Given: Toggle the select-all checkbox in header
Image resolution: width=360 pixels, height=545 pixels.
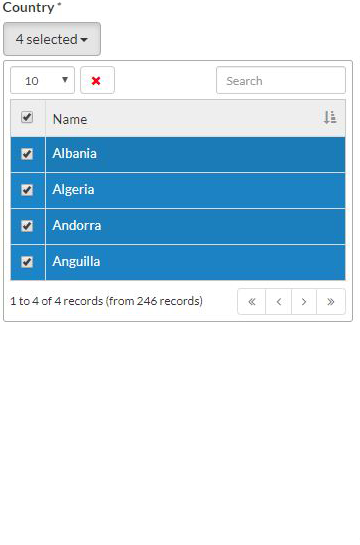Looking at the screenshot, I should pos(27,117).
